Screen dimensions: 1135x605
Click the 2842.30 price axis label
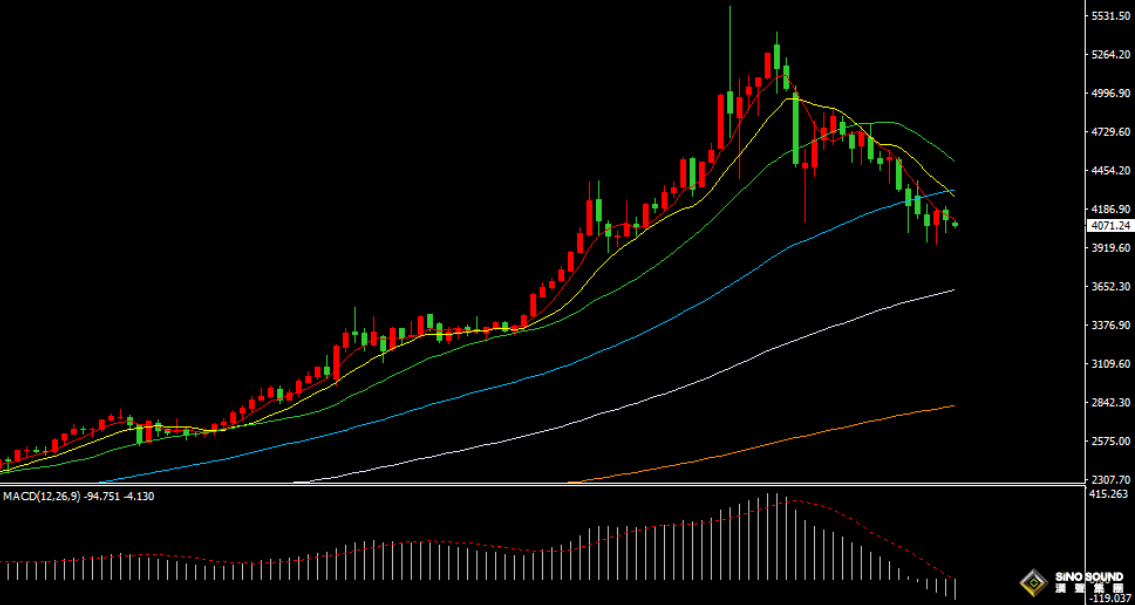coord(1110,402)
